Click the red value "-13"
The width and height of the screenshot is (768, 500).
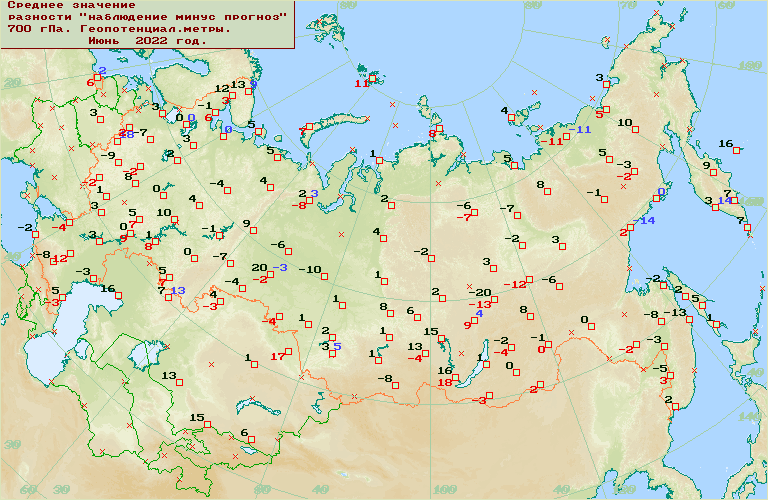[480, 305]
